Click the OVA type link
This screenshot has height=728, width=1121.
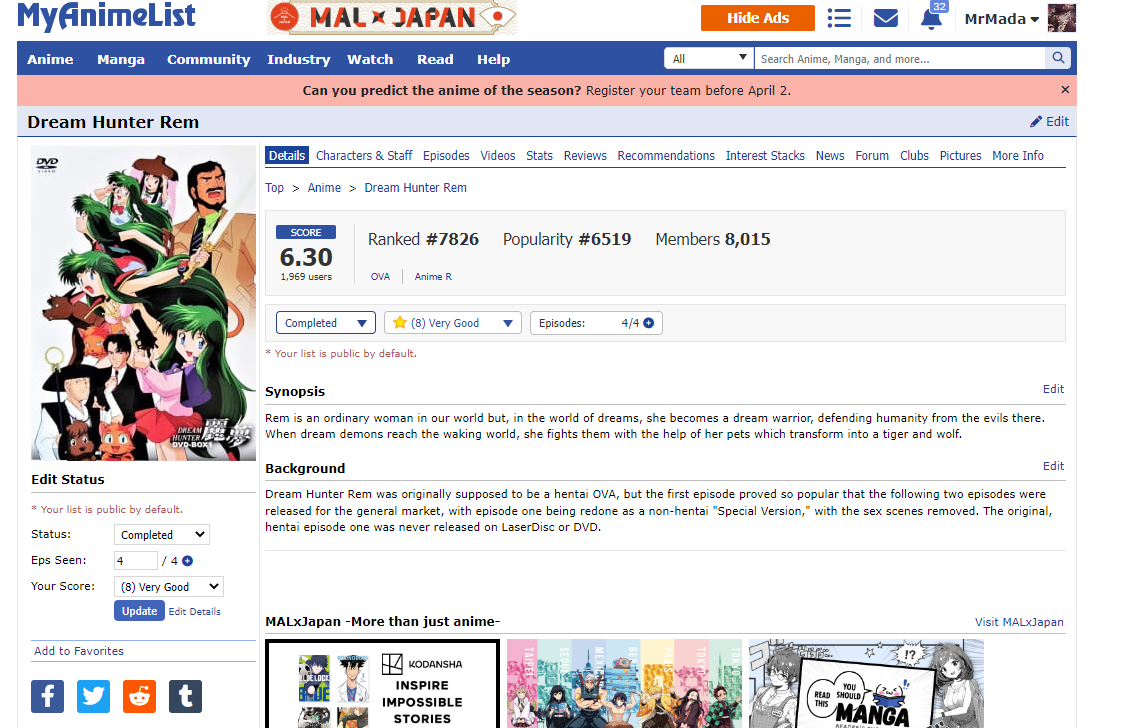pyautogui.click(x=380, y=276)
